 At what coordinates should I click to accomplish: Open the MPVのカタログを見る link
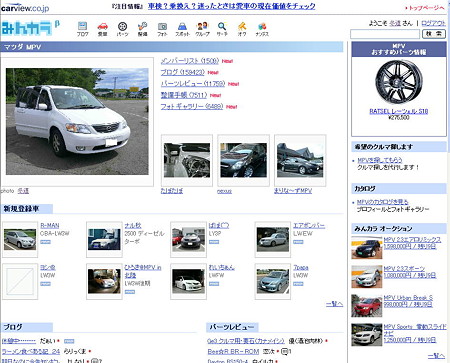[382, 202]
